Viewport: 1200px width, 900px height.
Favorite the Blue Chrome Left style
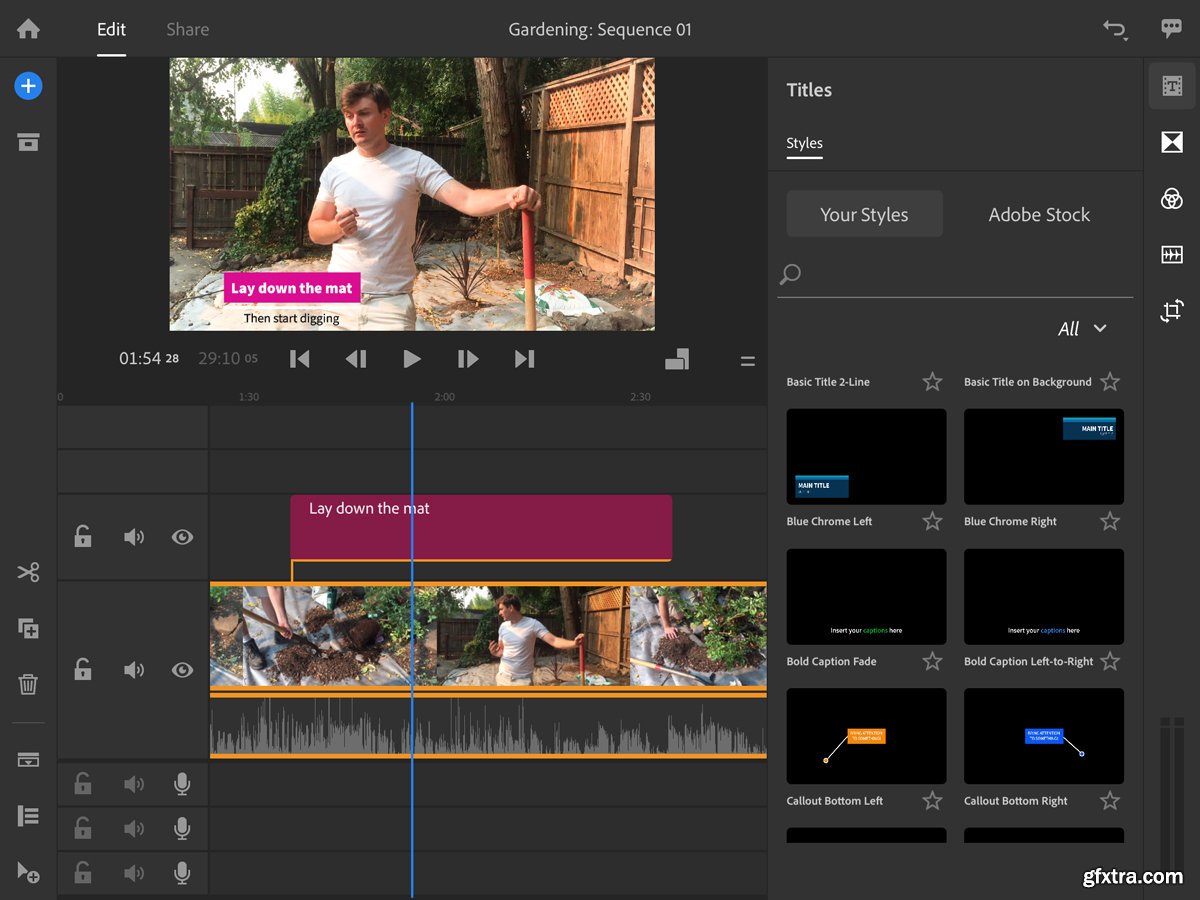click(x=932, y=521)
